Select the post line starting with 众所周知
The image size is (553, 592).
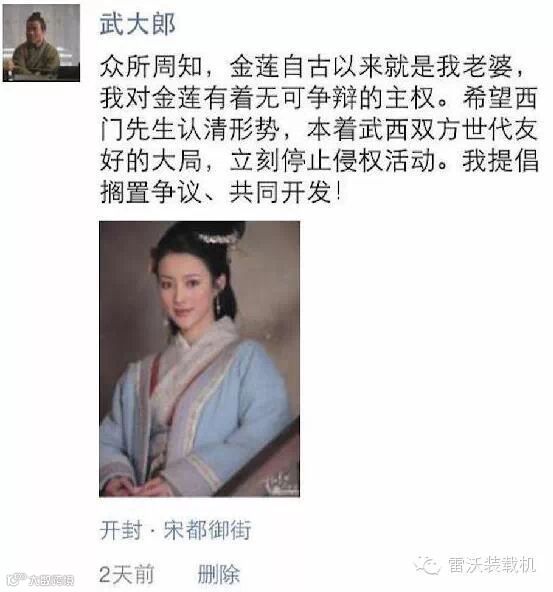click(x=313, y=66)
